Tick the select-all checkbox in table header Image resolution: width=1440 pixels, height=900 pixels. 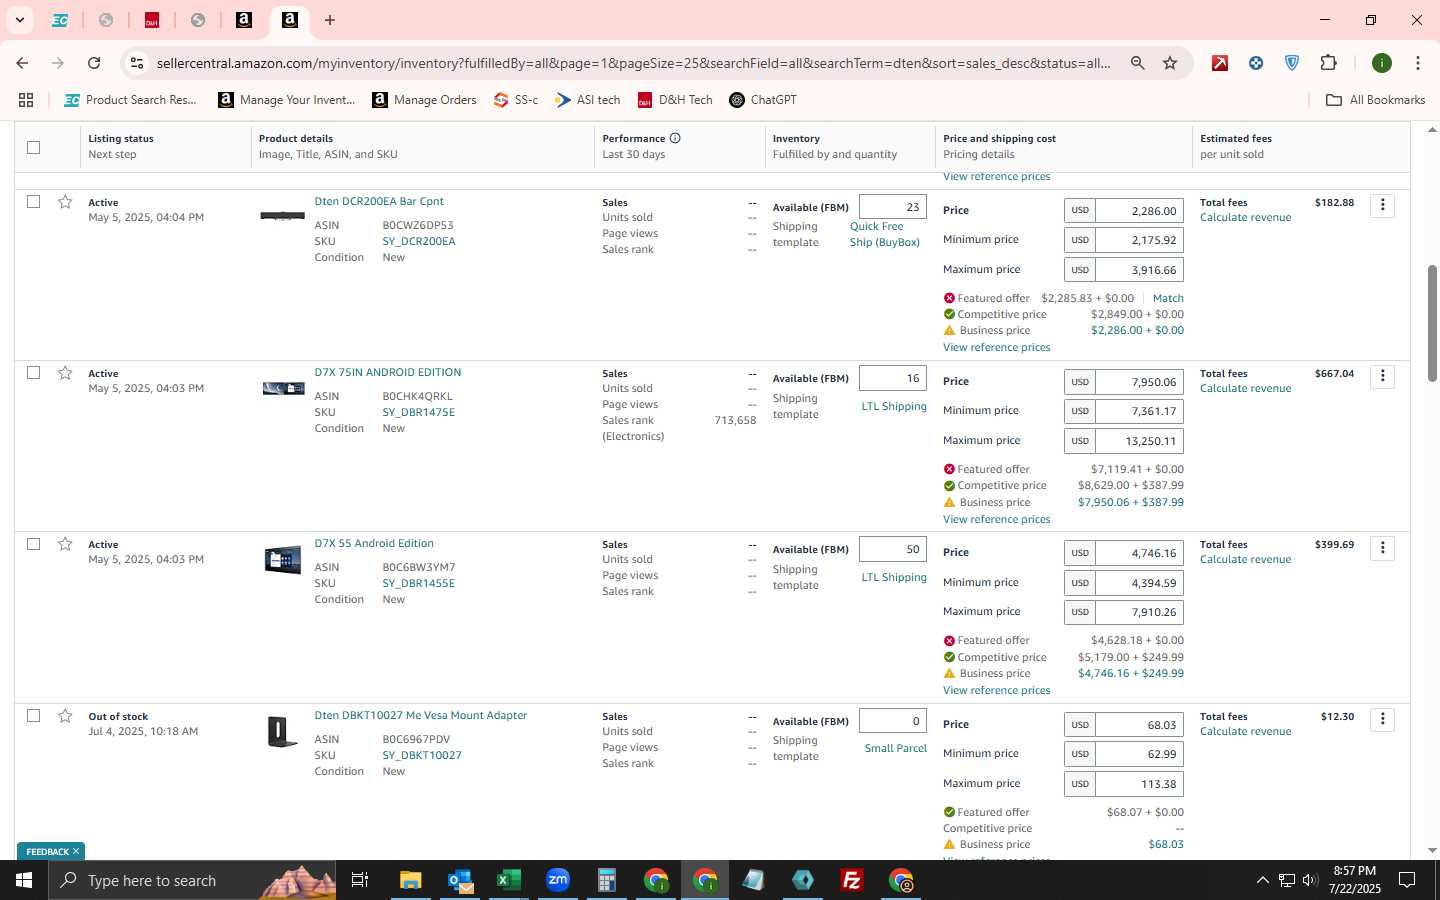point(33,147)
